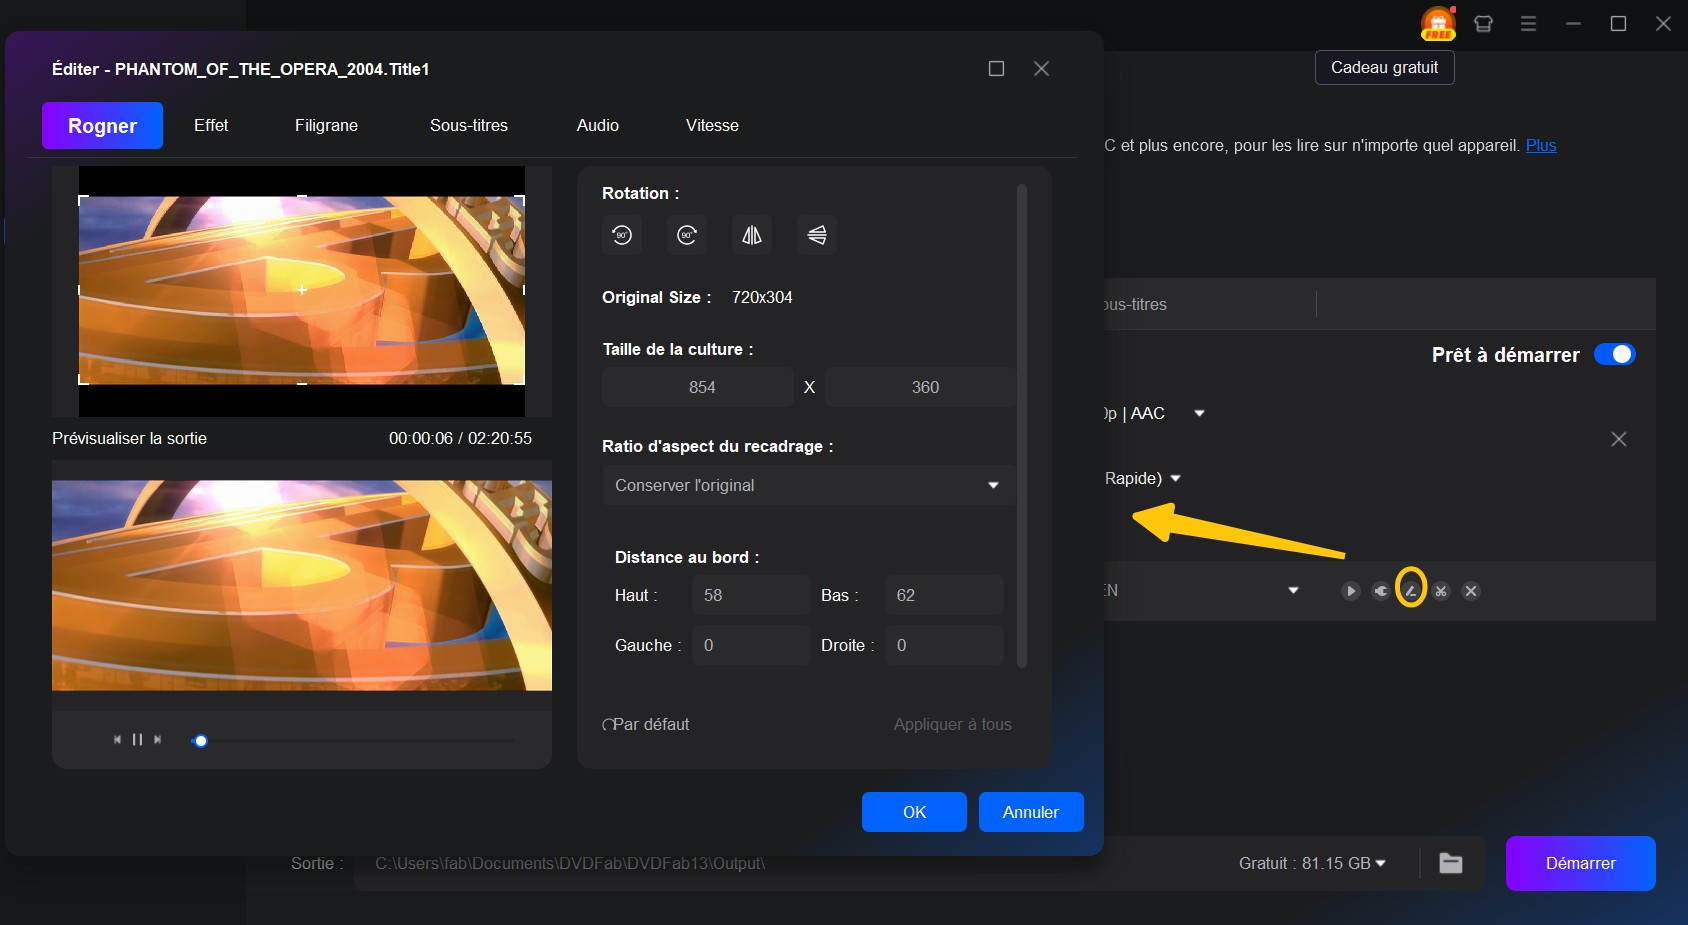Screen dimensions: 1688x925
Task: Confirm with the OK button
Action: pyautogui.click(x=914, y=812)
